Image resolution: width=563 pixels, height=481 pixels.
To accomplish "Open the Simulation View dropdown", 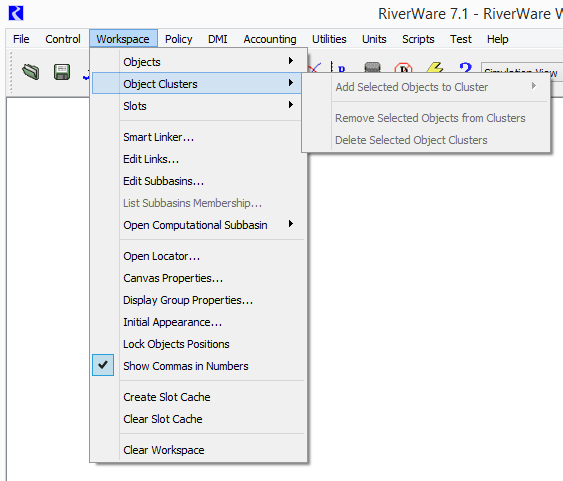I will (522, 71).
